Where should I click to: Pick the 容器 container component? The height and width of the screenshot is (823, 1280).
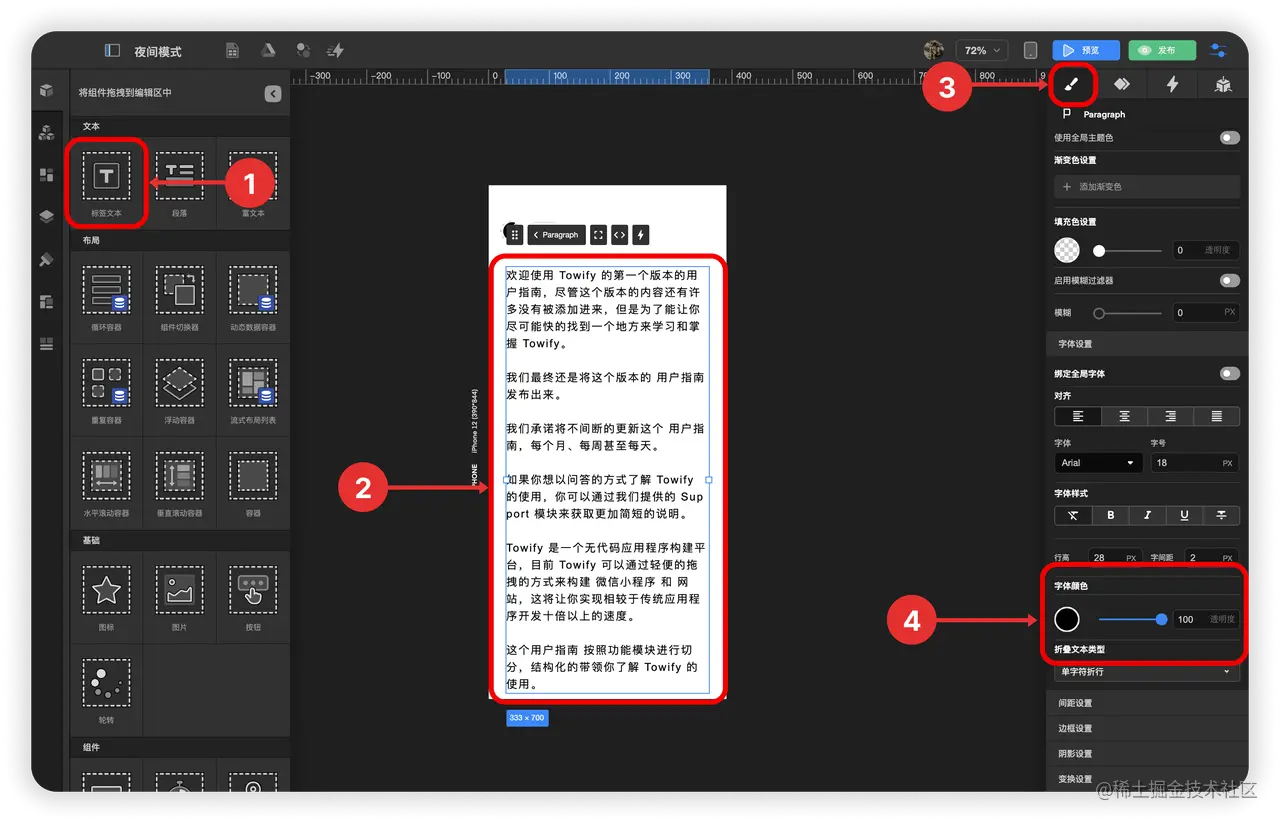click(253, 483)
